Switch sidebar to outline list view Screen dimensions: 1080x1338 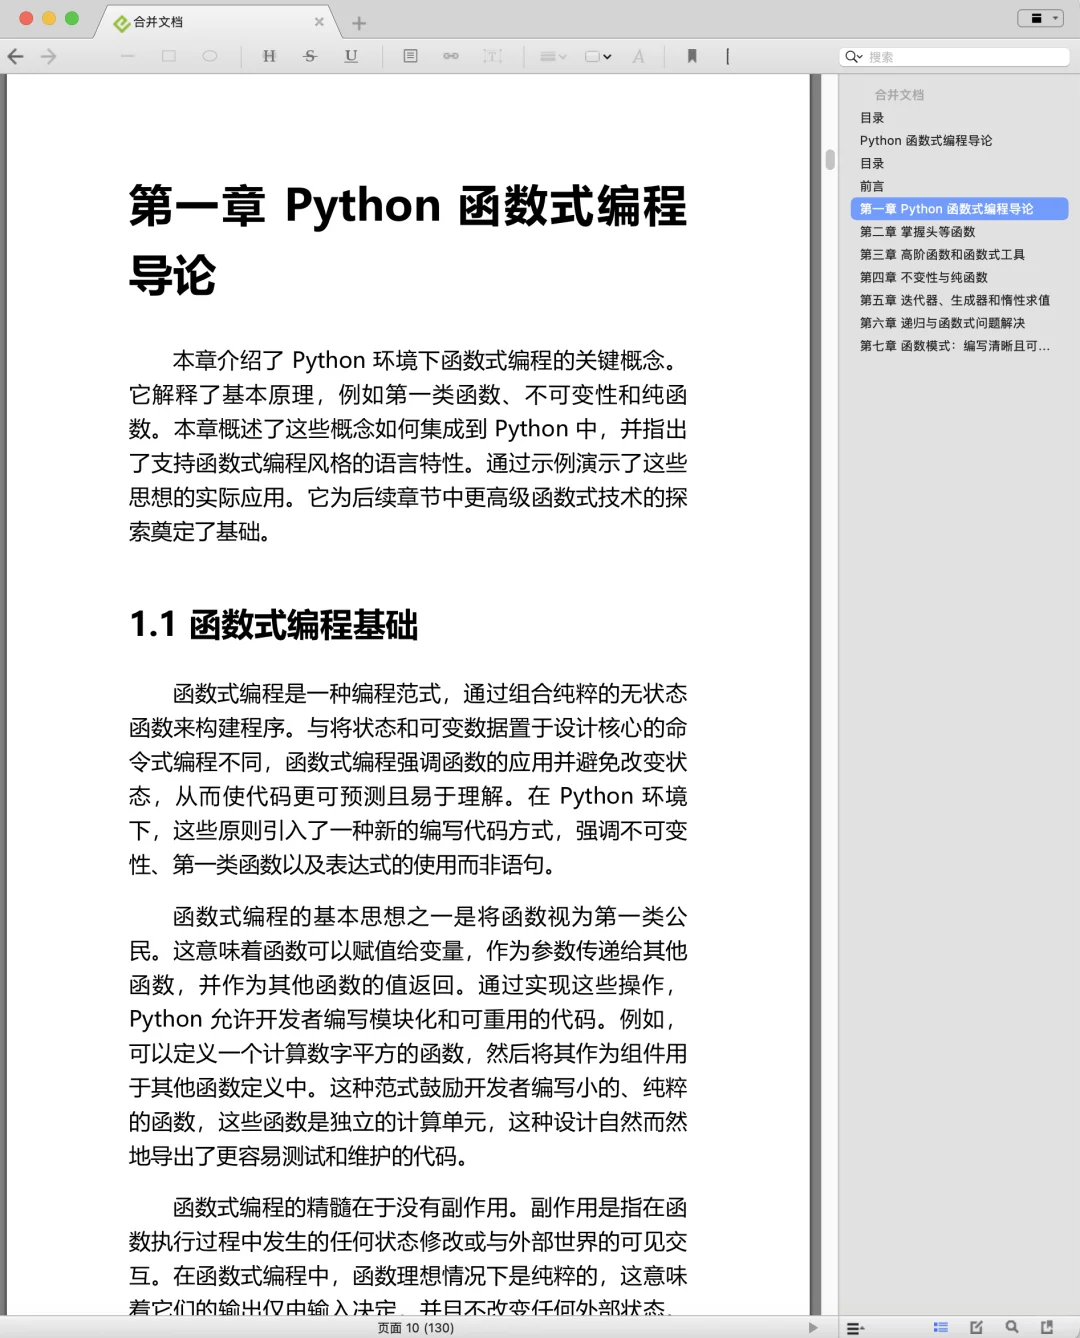(x=941, y=1327)
